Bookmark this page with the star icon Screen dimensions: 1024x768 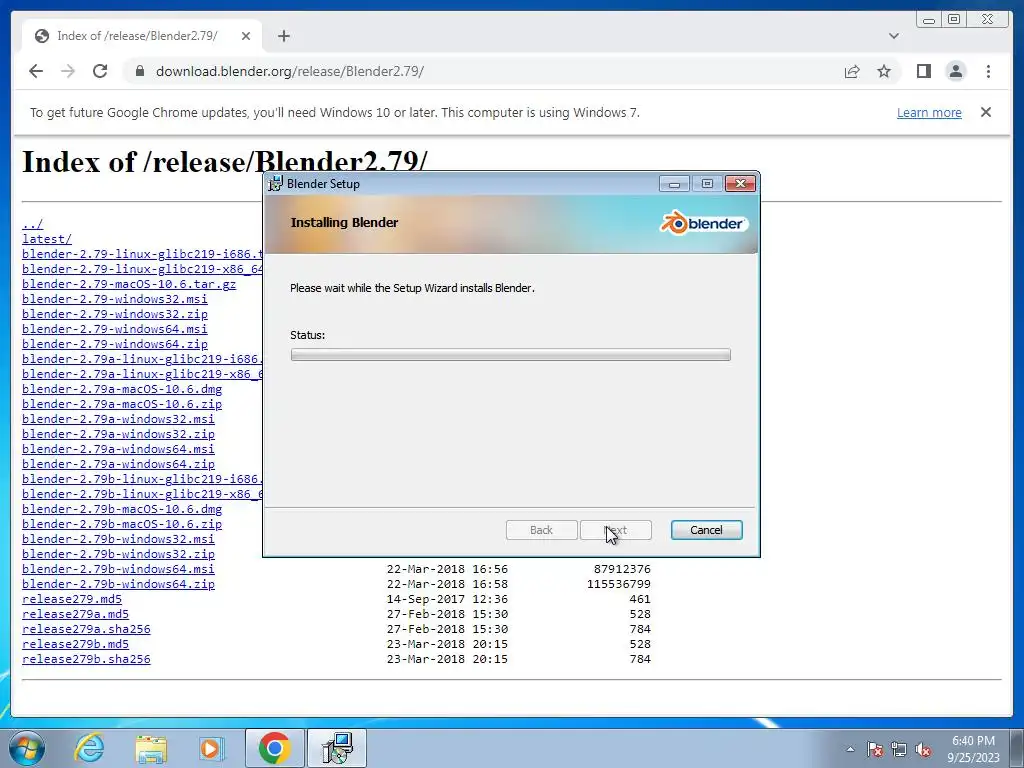coord(884,71)
